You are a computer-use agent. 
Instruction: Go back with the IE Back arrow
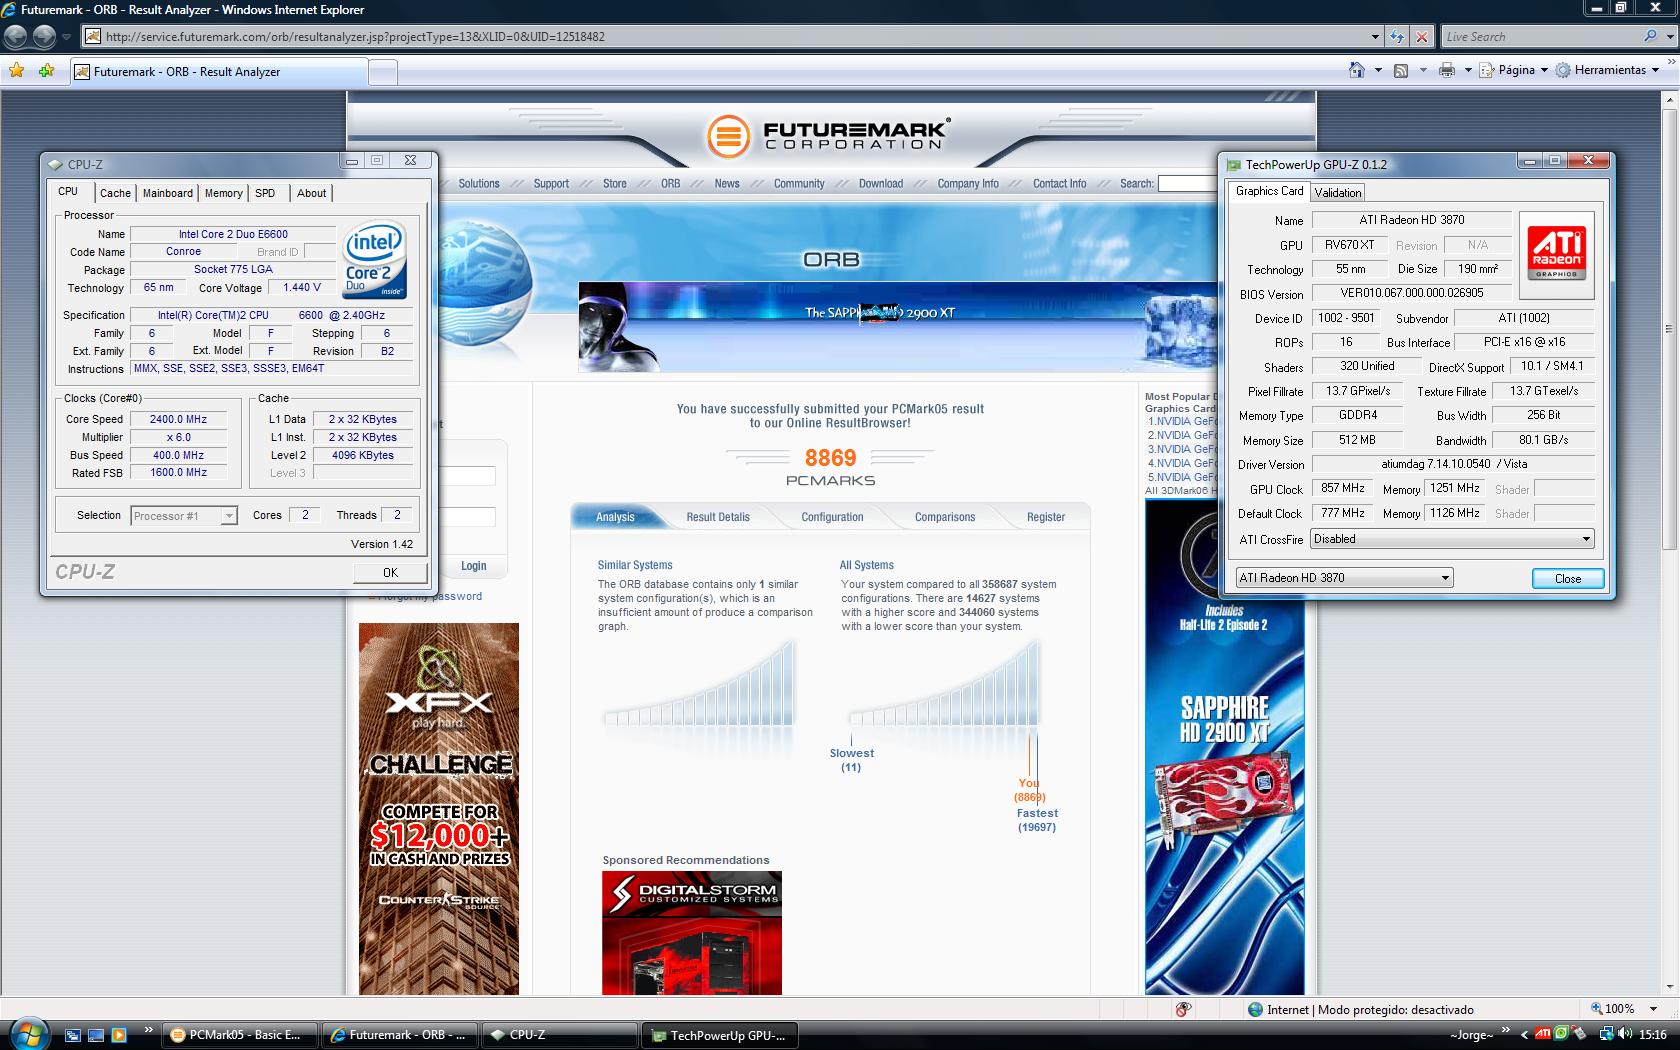(x=15, y=37)
